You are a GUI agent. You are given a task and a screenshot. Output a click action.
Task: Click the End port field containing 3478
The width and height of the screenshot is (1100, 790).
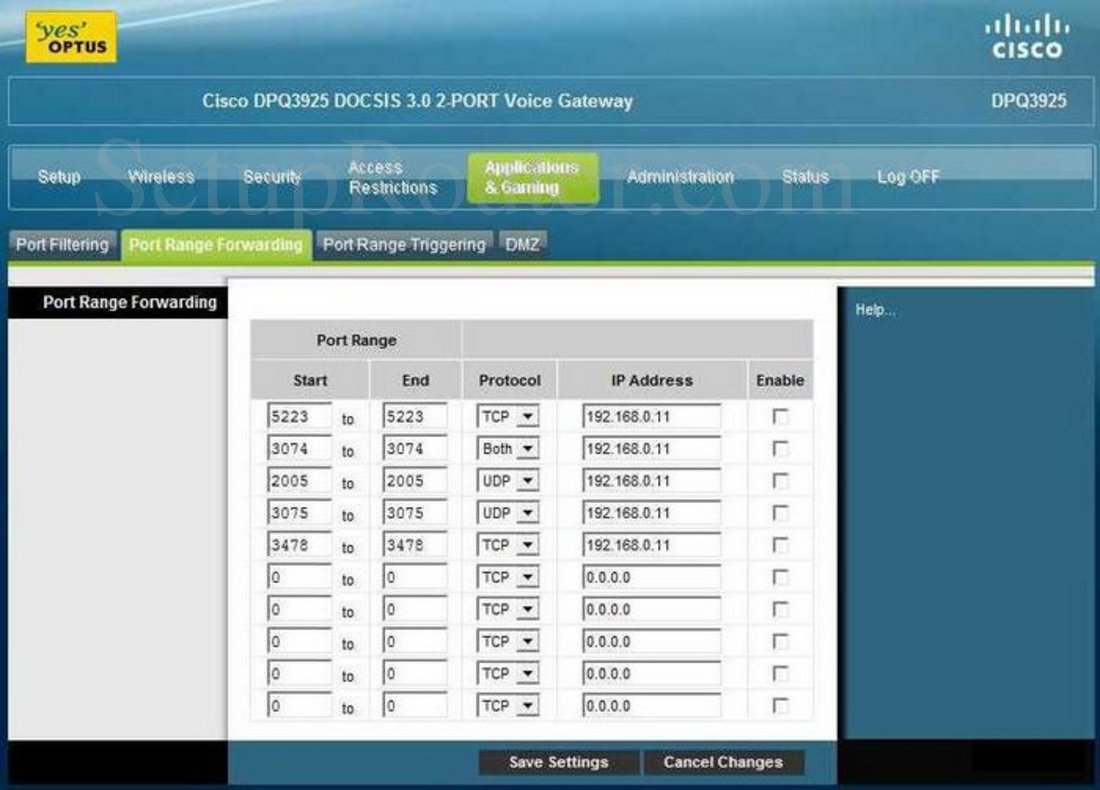pyautogui.click(x=415, y=545)
